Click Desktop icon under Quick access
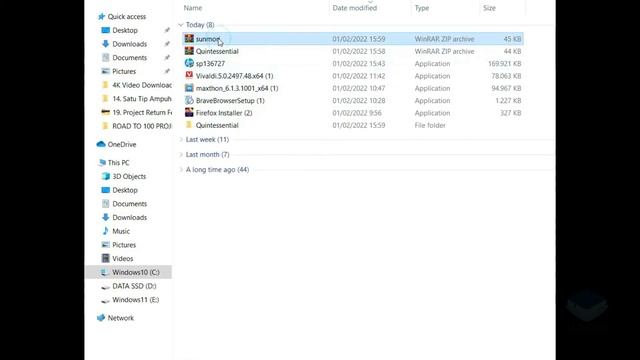This screenshot has width=640, height=360. click(x=105, y=30)
